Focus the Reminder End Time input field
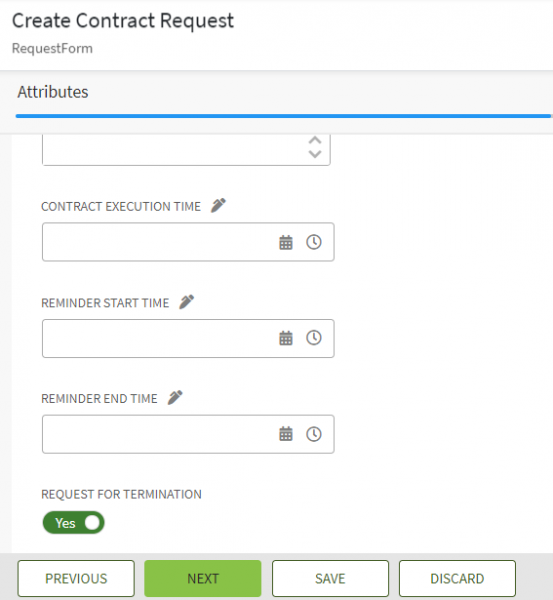 click(188, 434)
